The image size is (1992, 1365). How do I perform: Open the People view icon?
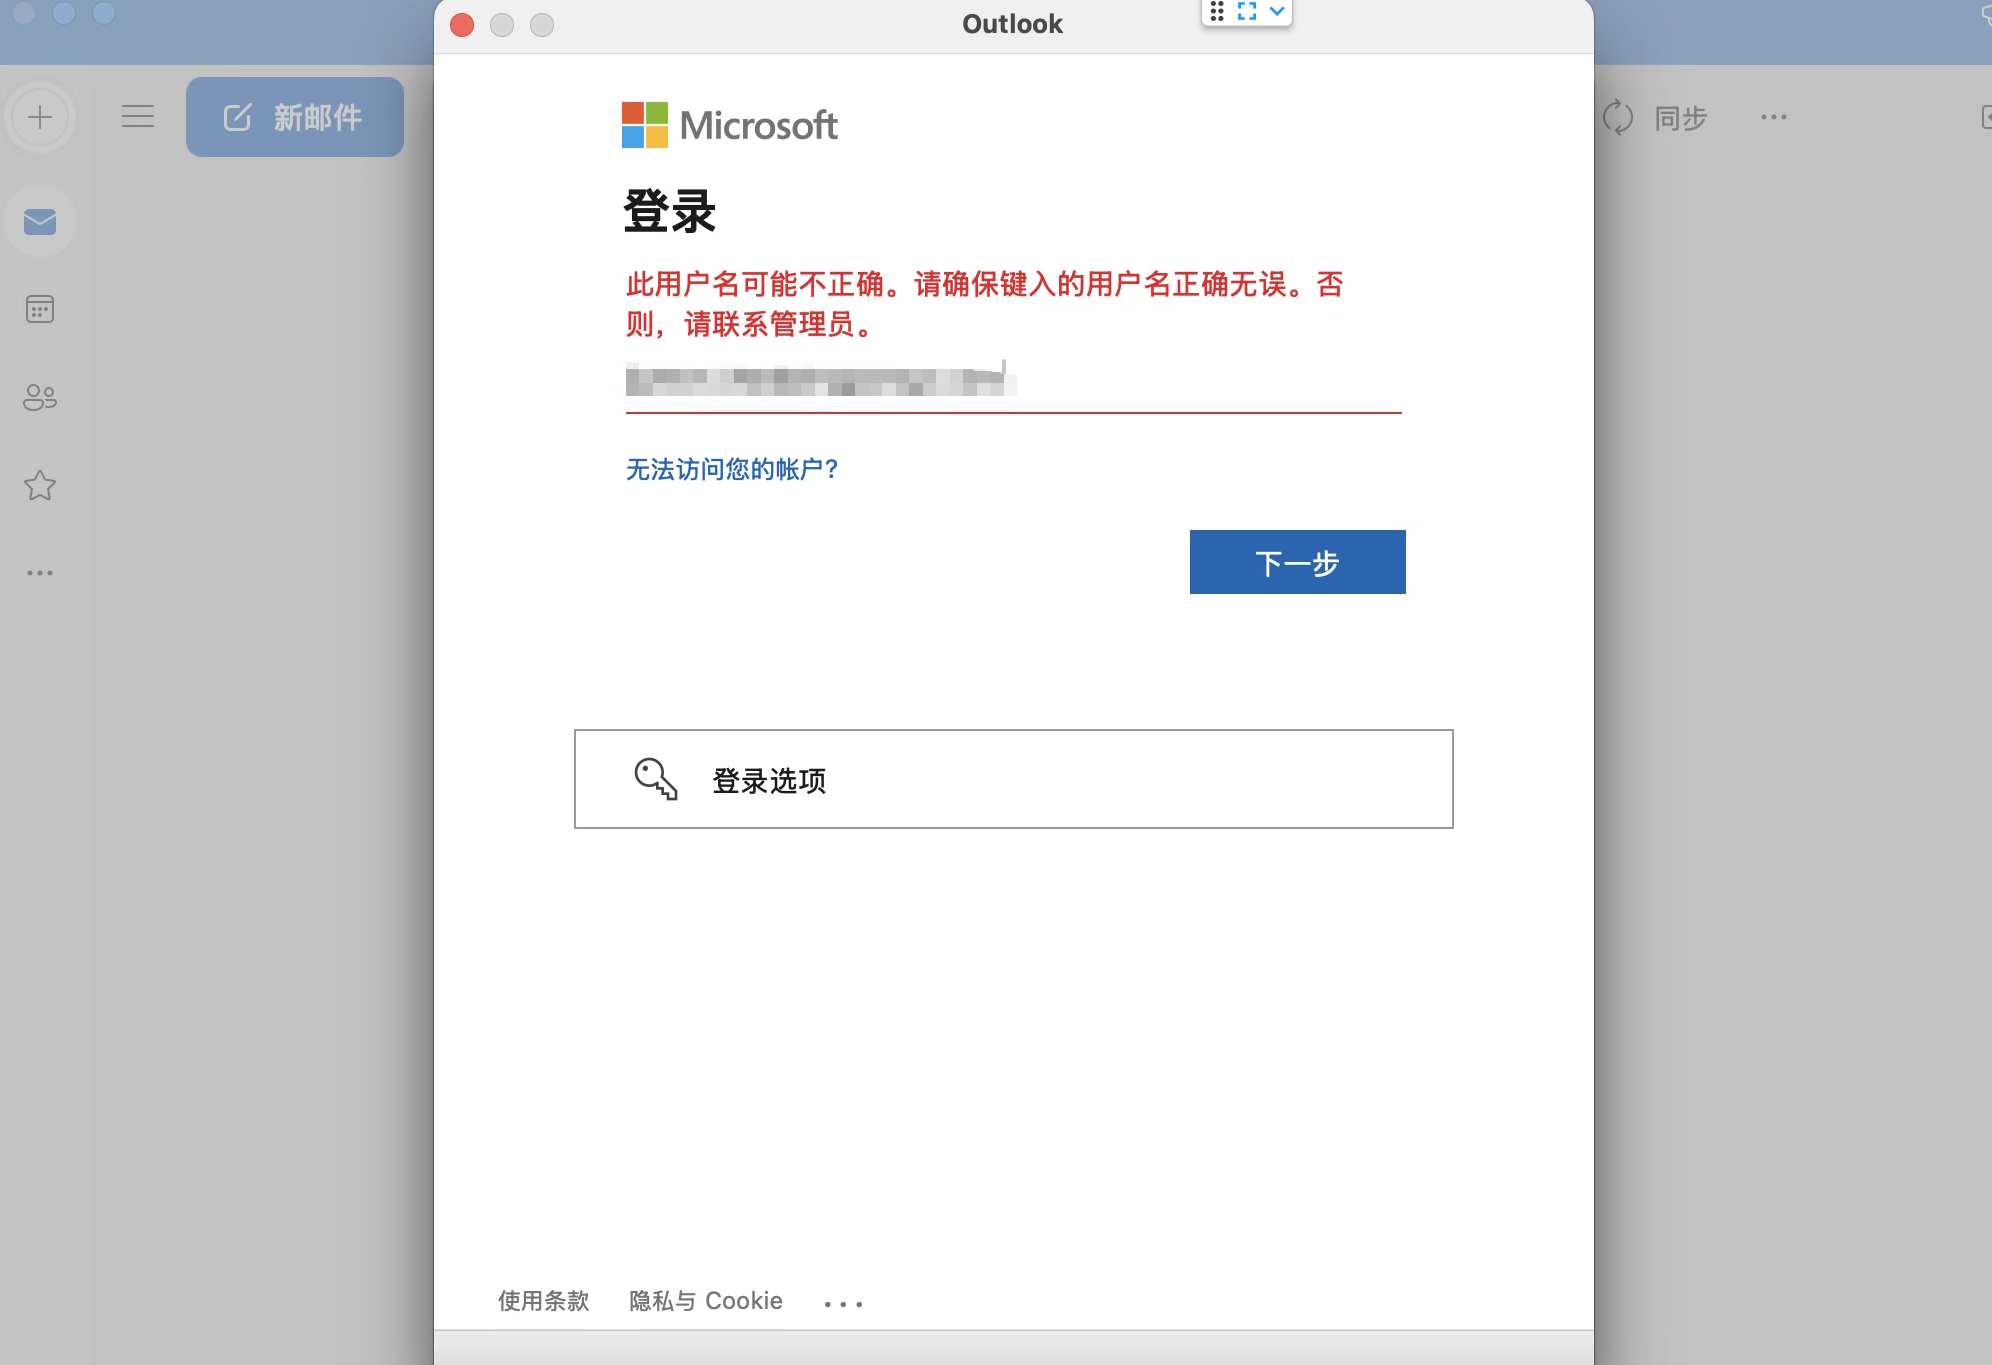(x=39, y=396)
